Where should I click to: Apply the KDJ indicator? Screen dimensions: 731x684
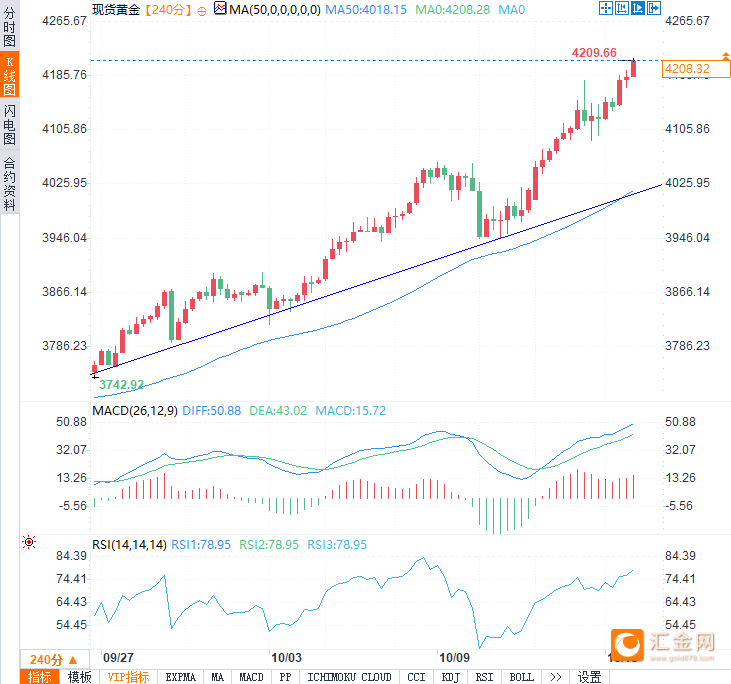pos(451,677)
